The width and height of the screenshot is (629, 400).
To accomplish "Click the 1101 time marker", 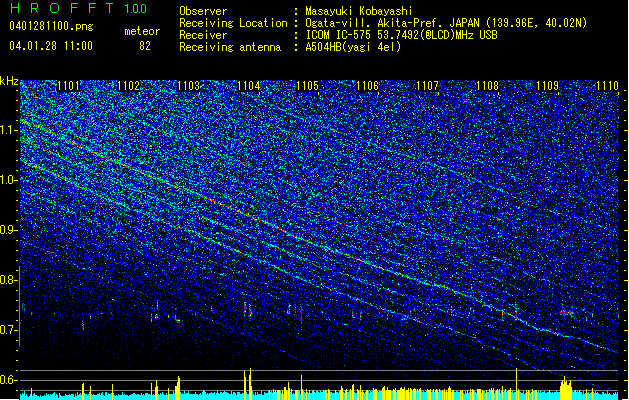I will pyautogui.click(x=68, y=86).
